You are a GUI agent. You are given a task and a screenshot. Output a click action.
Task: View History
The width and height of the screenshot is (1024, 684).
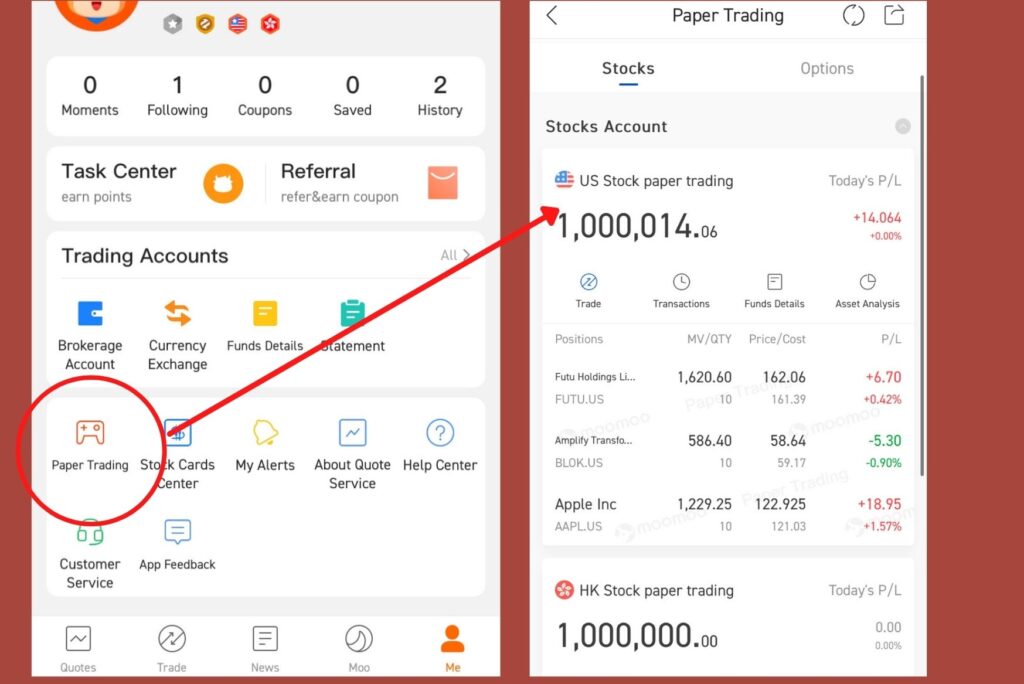tap(440, 95)
